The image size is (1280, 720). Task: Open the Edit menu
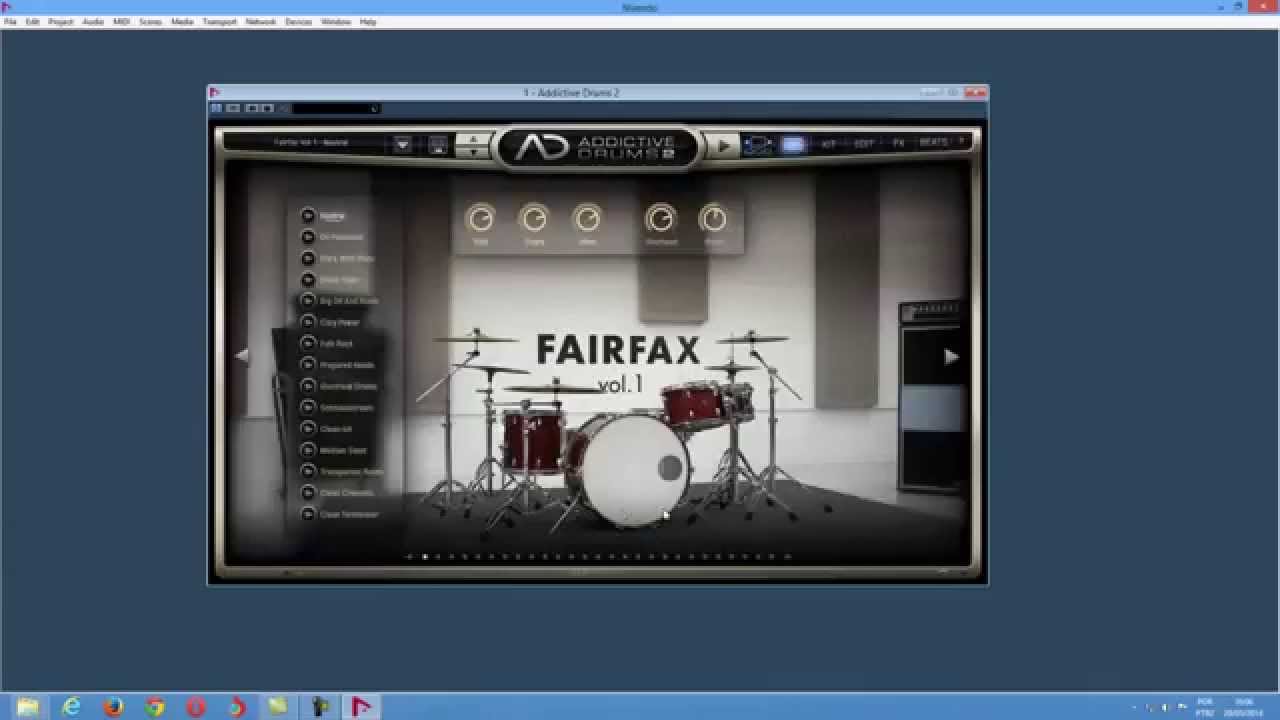[33, 21]
